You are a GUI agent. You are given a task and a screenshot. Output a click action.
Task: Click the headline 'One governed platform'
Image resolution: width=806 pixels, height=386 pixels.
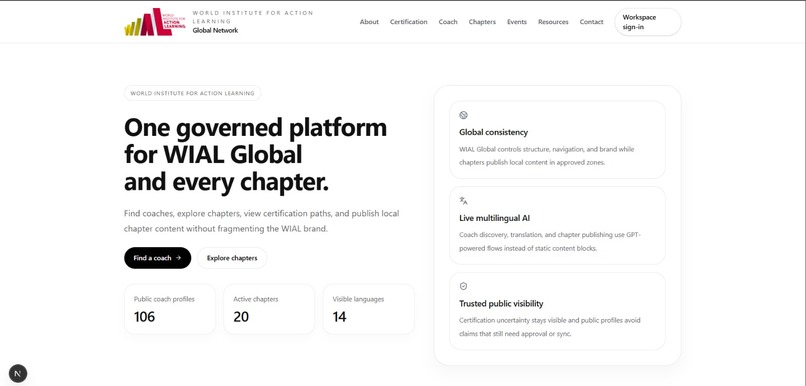pyautogui.click(x=255, y=127)
